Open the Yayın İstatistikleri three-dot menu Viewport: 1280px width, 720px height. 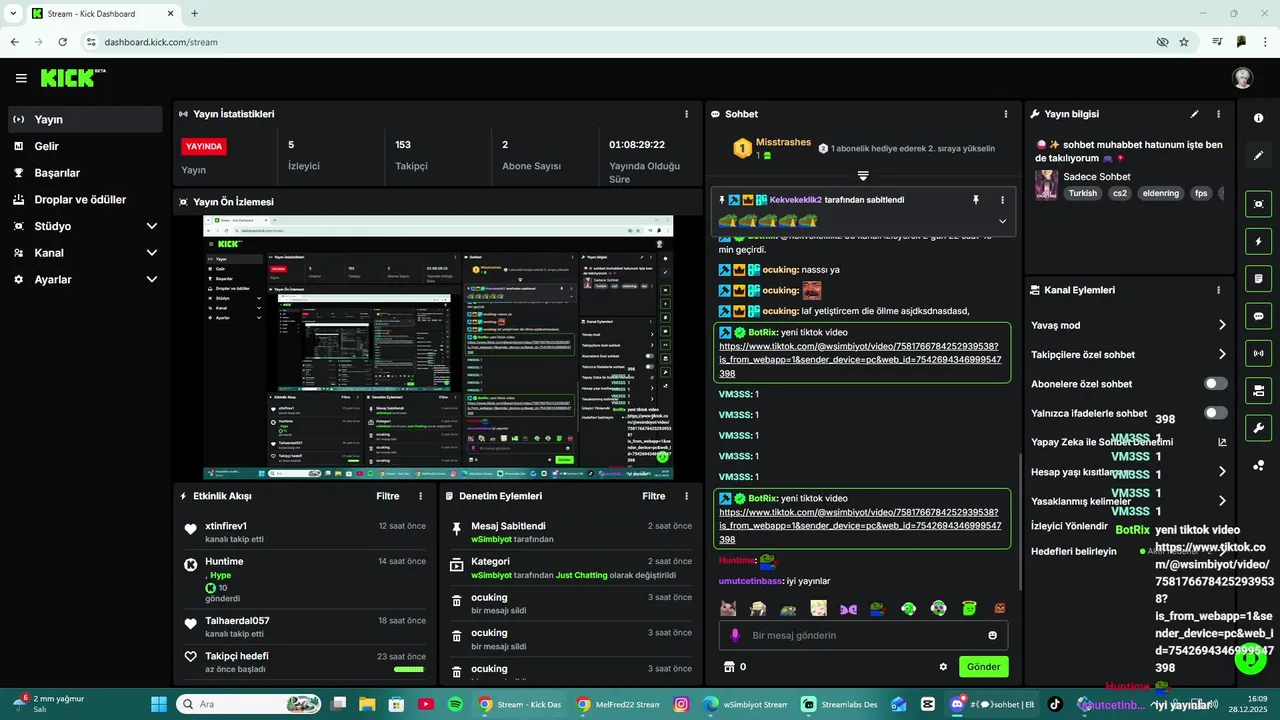[686, 114]
